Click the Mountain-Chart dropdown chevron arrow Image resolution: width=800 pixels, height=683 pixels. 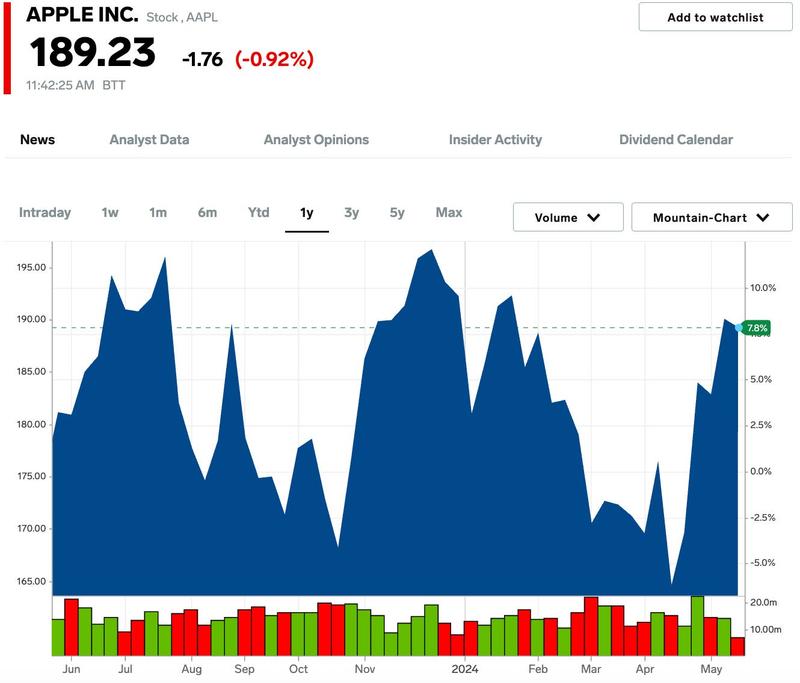(763, 218)
